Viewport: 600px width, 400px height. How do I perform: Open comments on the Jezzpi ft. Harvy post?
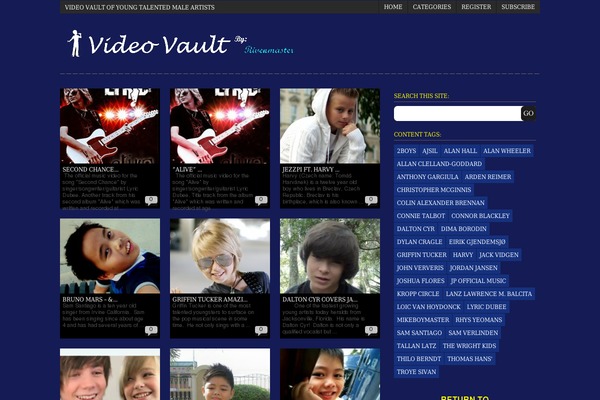pyautogui.click(x=371, y=200)
